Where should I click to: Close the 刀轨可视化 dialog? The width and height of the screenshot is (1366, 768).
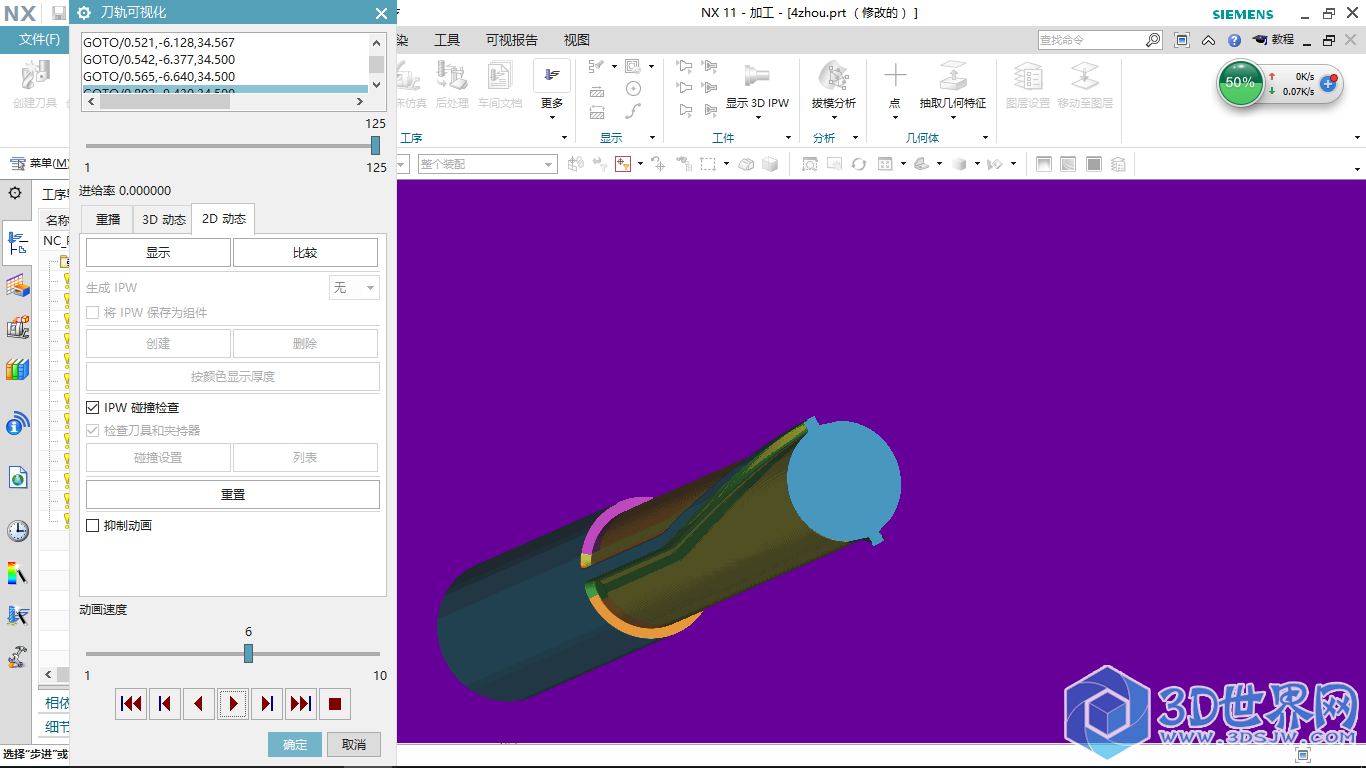pyautogui.click(x=381, y=13)
